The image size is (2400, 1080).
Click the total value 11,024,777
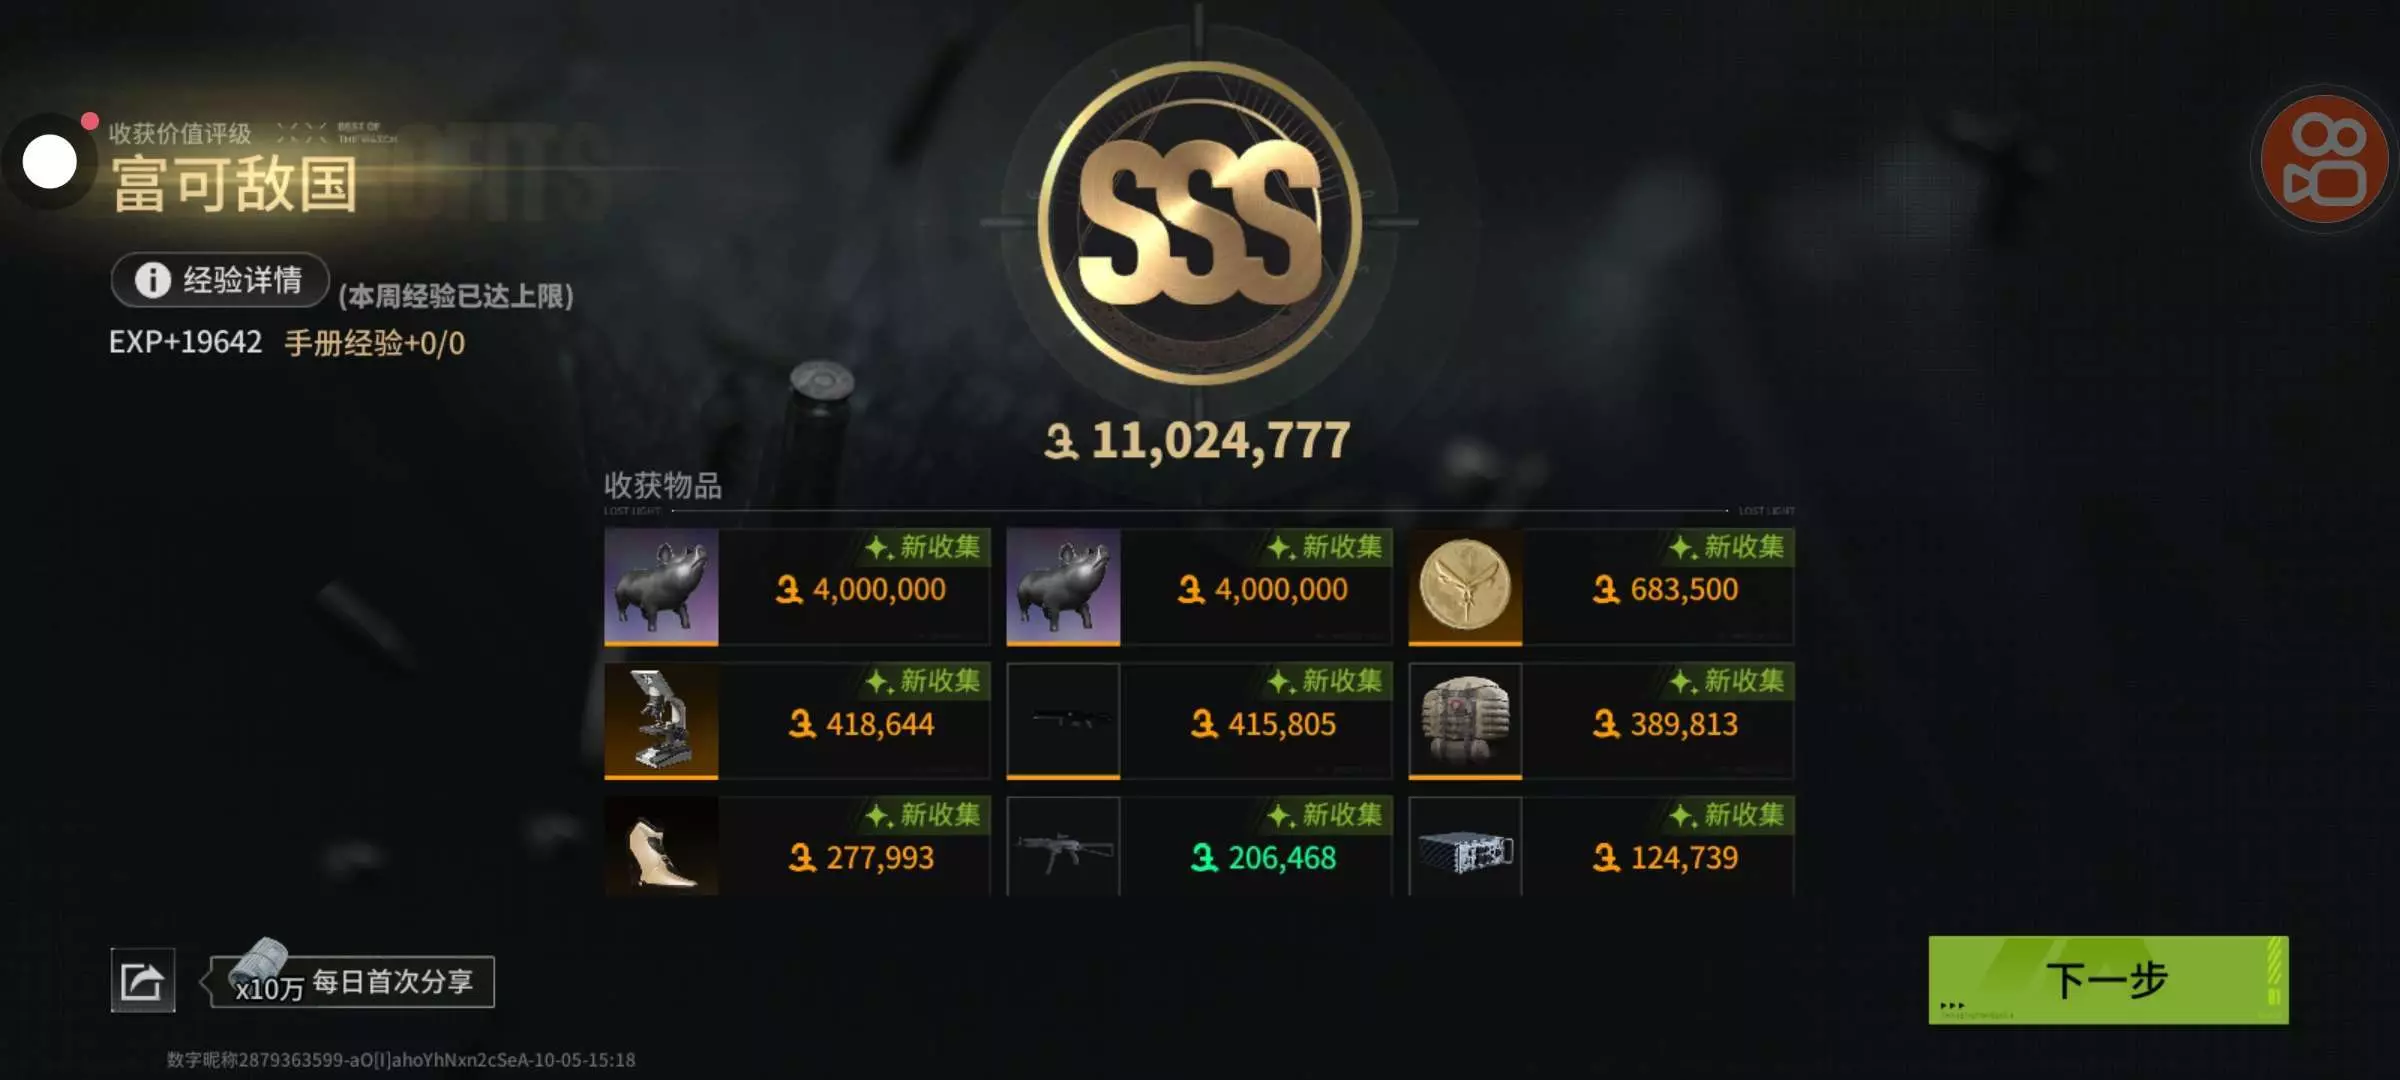1198,441
